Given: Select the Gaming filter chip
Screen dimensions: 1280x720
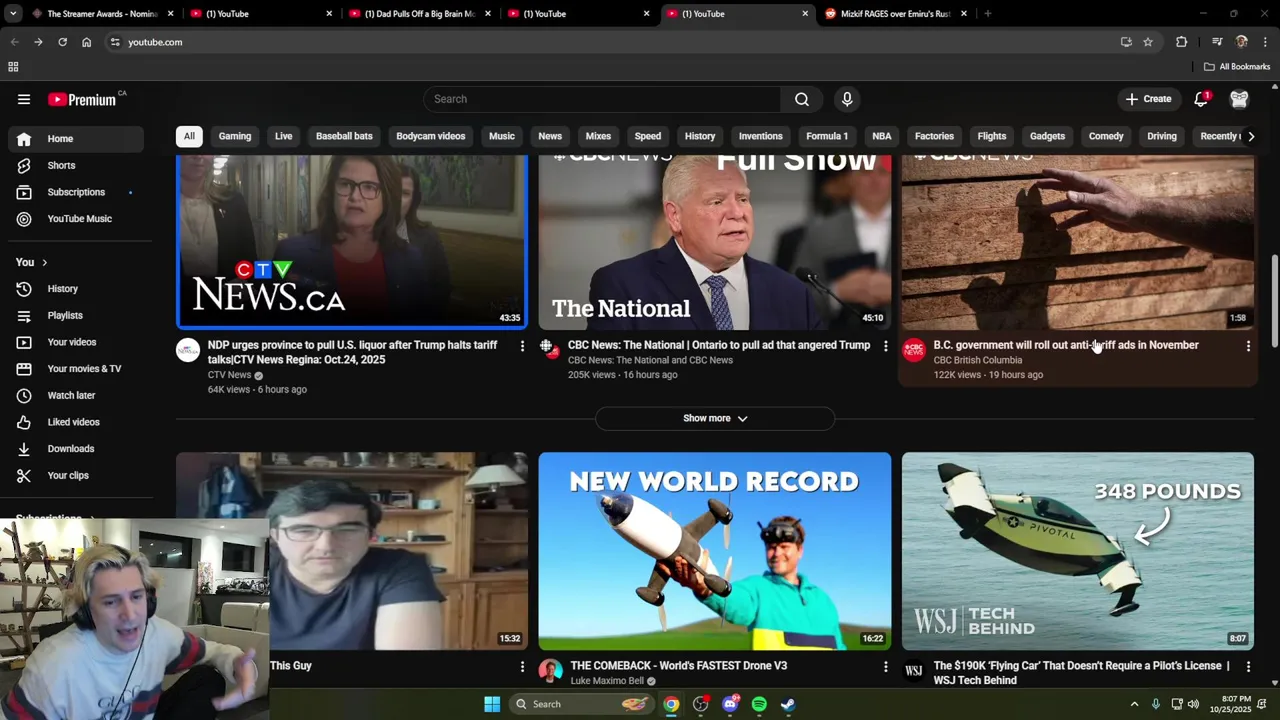Looking at the screenshot, I should [235, 136].
